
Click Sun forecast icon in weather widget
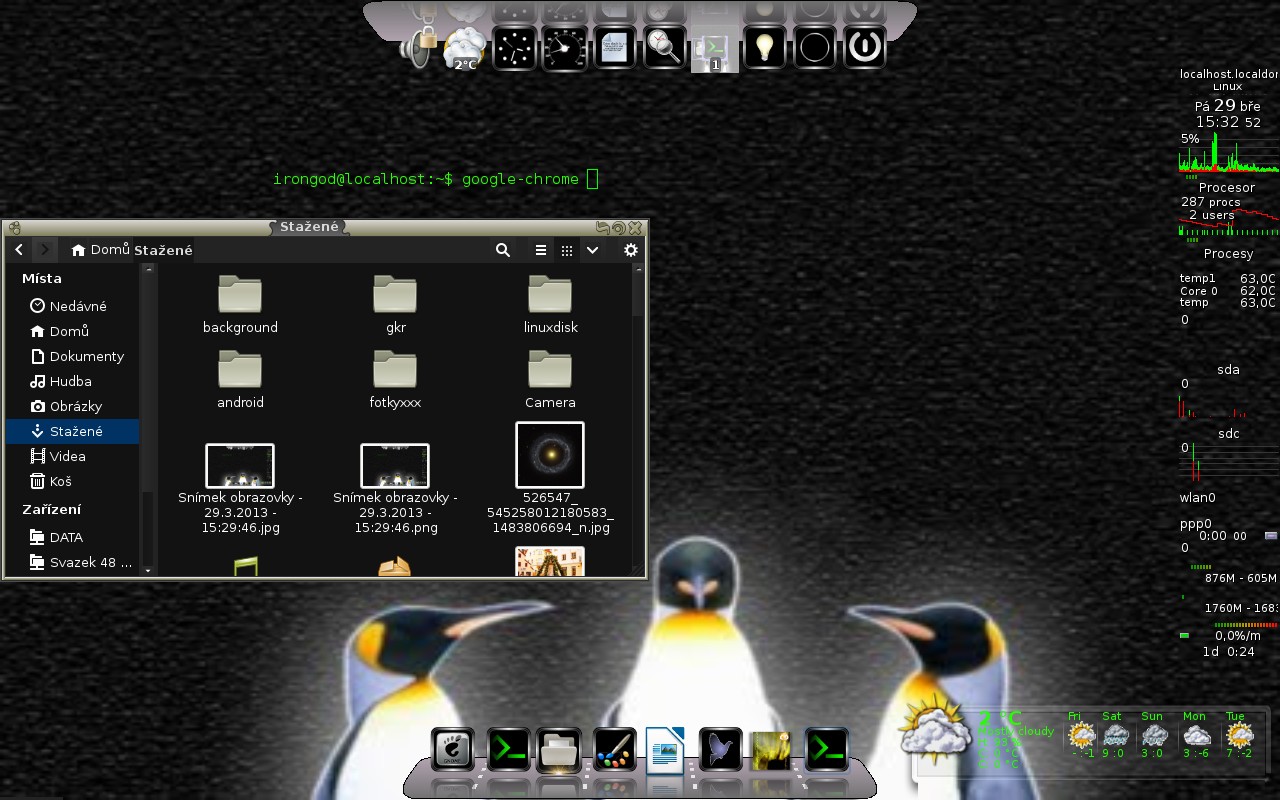click(1154, 736)
